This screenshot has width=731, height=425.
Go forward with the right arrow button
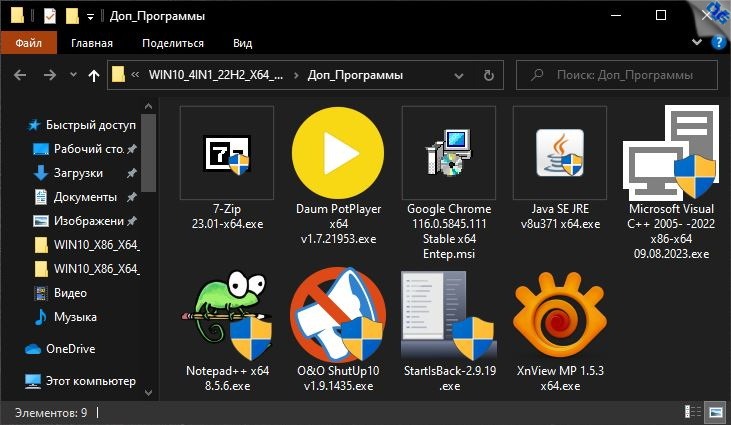(x=50, y=75)
